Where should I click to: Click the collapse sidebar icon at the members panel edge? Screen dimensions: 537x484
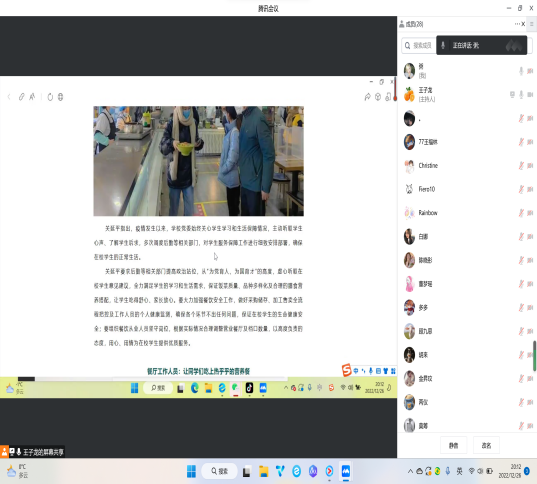coord(532,24)
